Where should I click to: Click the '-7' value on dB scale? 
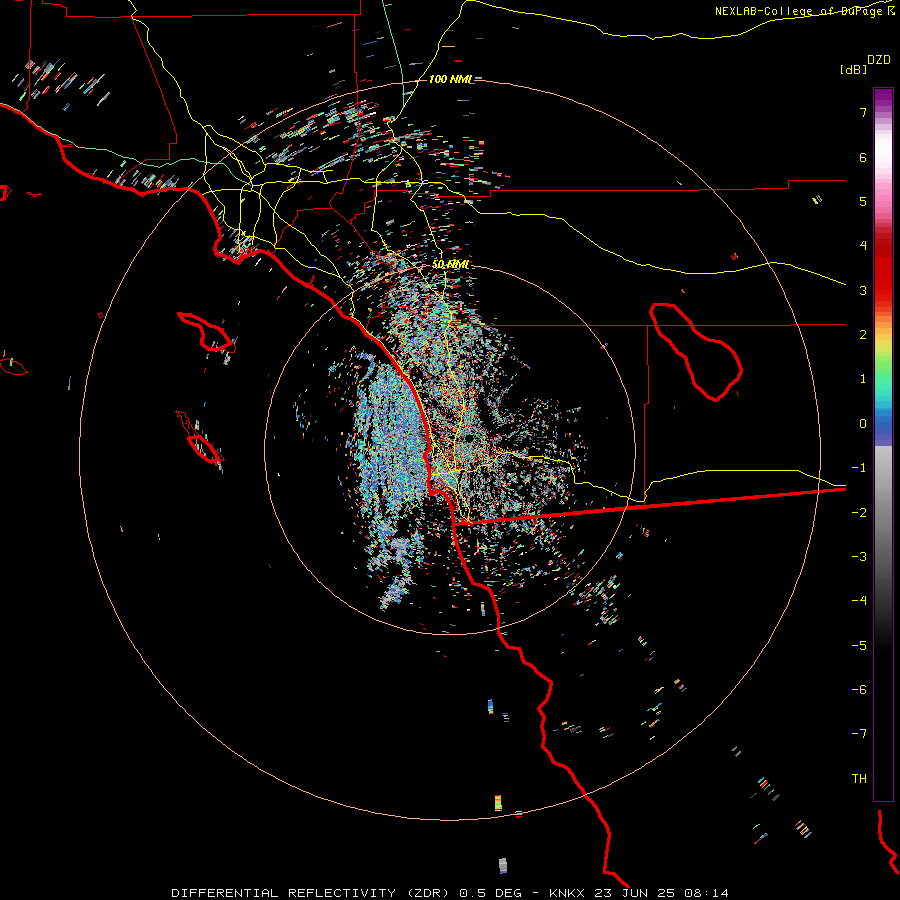click(859, 734)
